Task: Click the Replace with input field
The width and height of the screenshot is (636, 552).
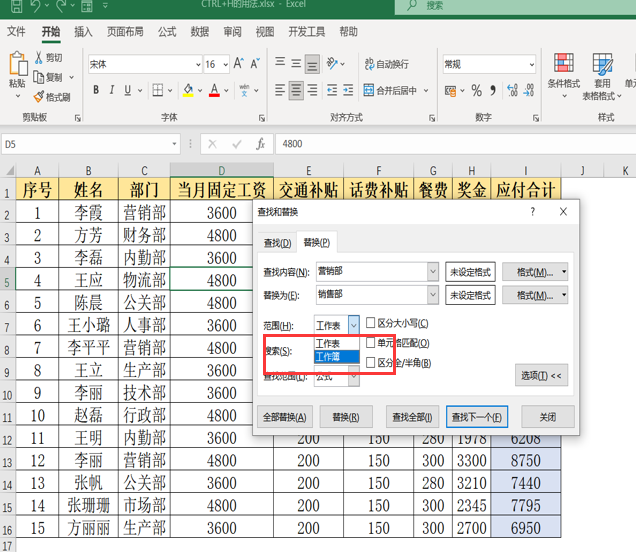Action: tap(372, 295)
